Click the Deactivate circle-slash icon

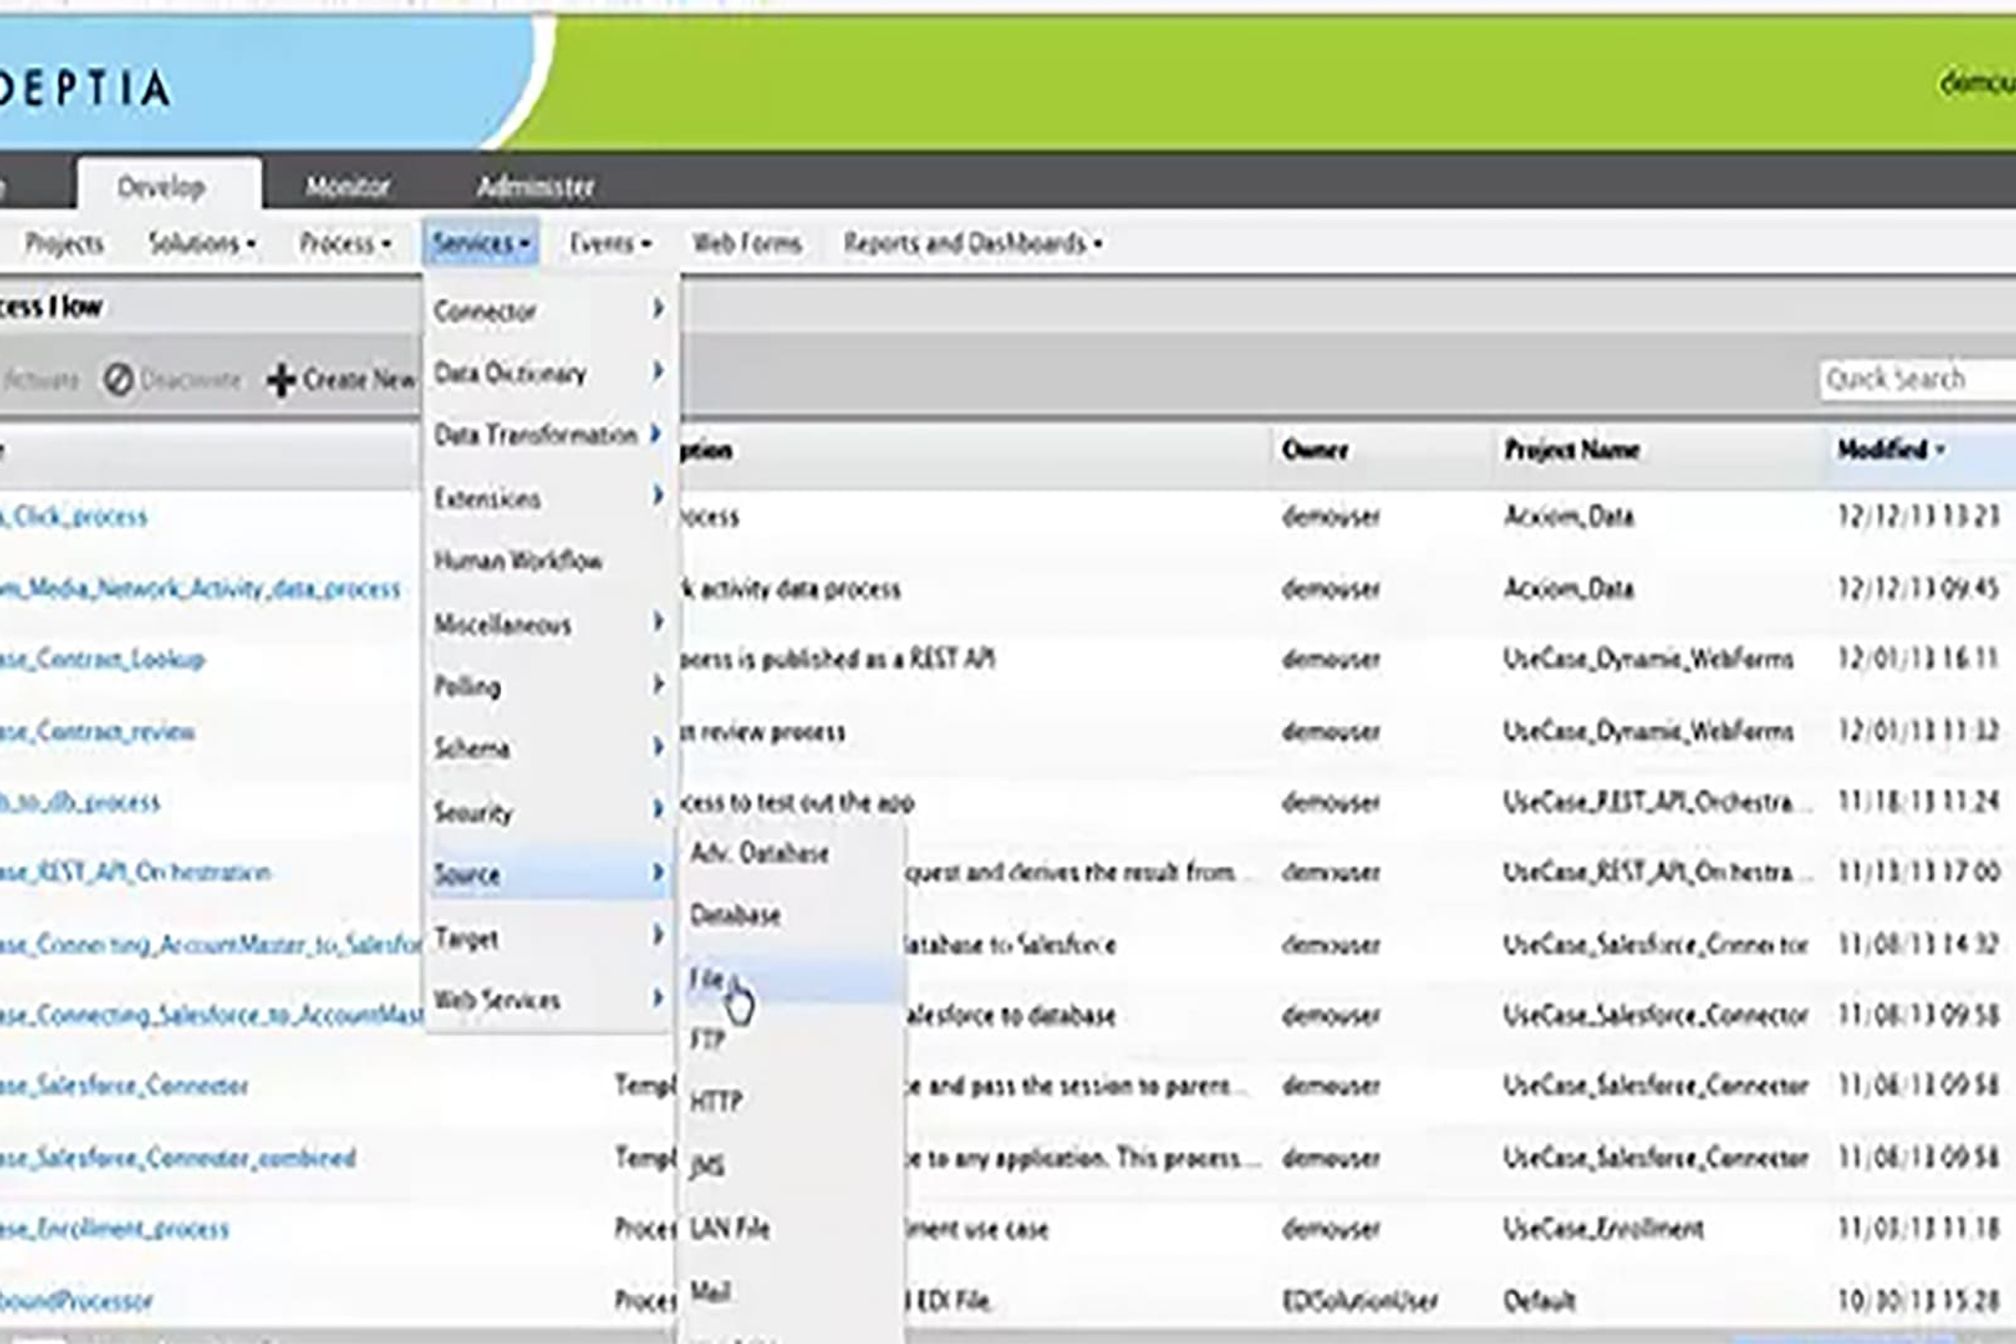[118, 380]
